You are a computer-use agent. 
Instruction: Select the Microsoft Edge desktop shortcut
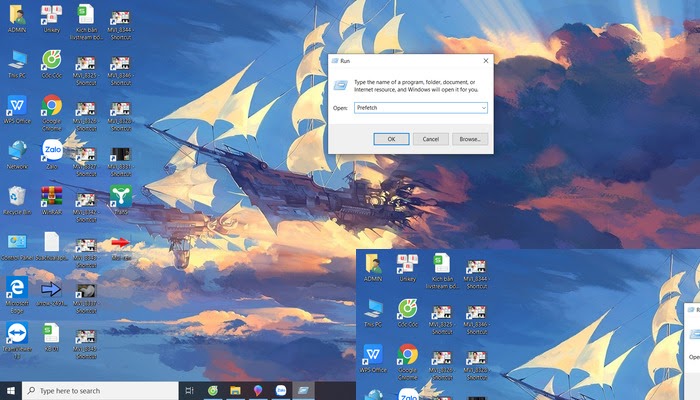click(17, 295)
